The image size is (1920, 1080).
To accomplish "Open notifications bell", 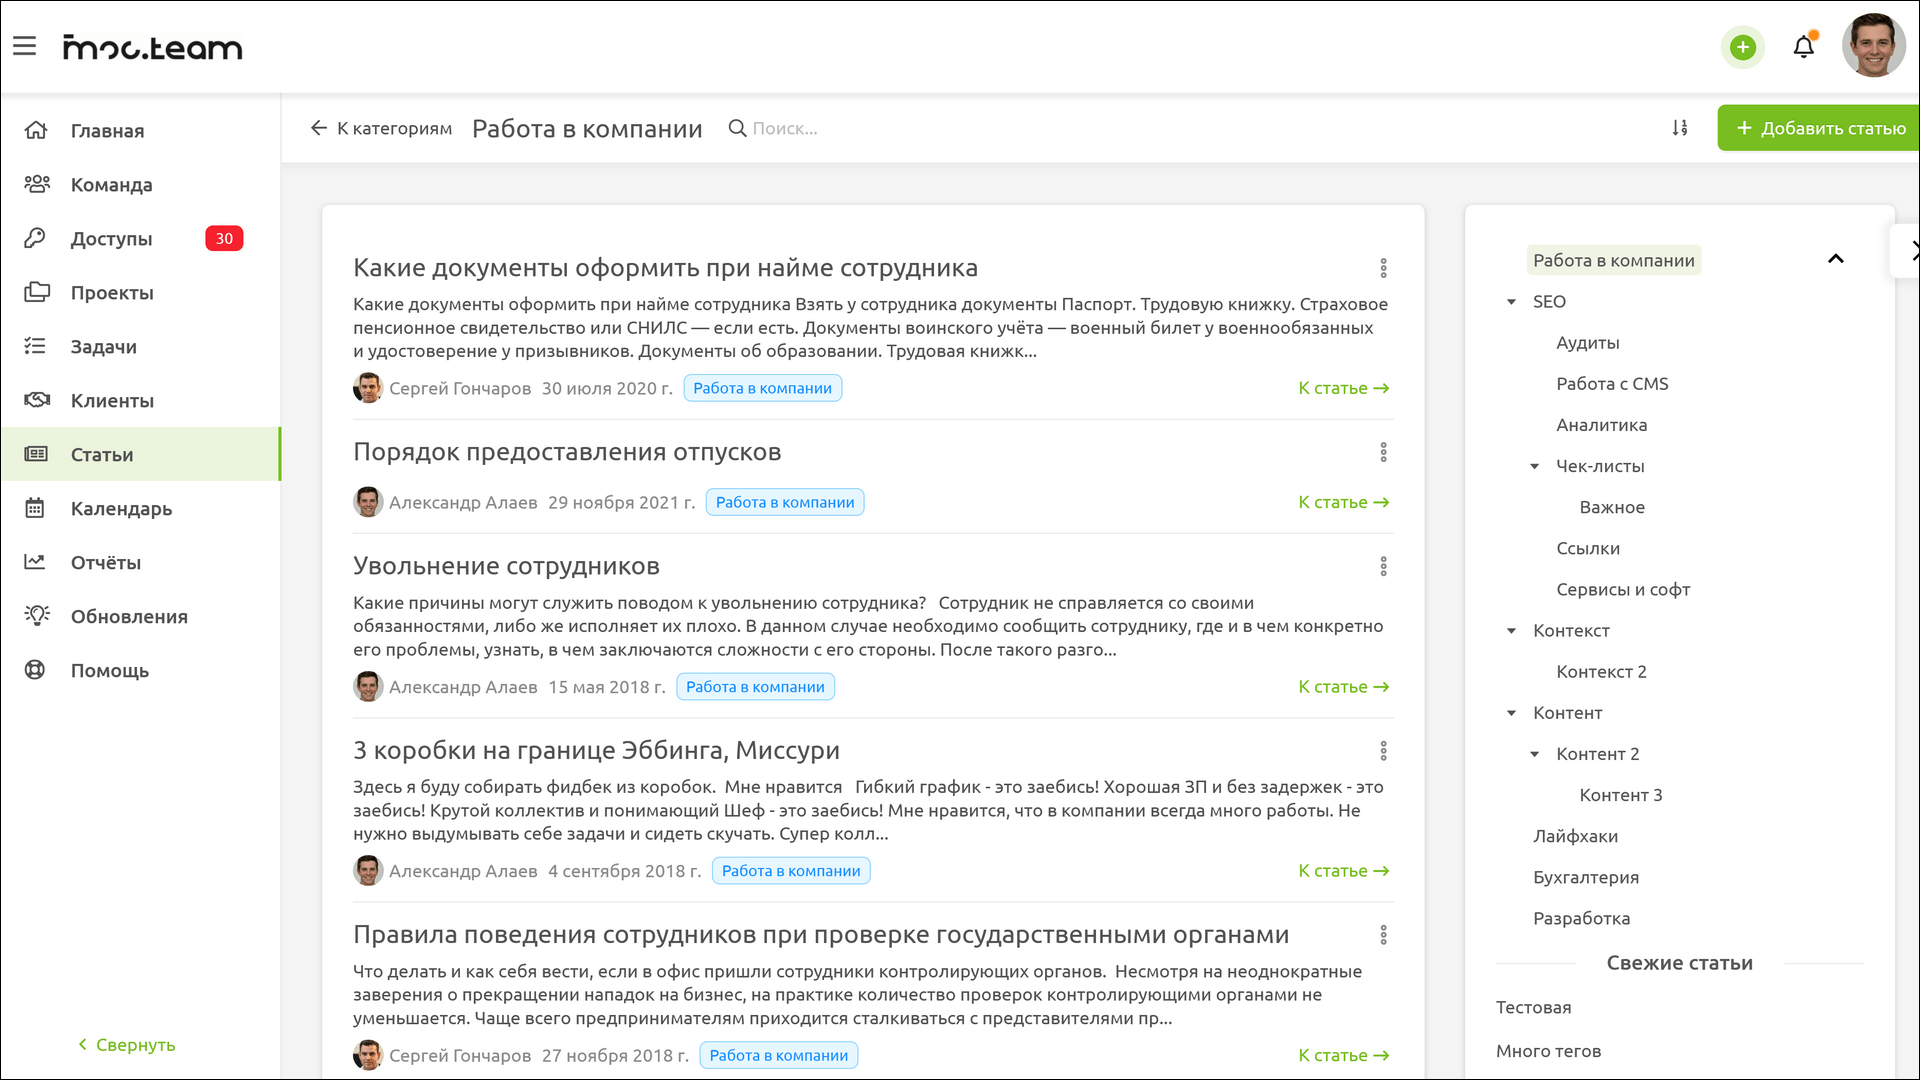I will [1804, 47].
